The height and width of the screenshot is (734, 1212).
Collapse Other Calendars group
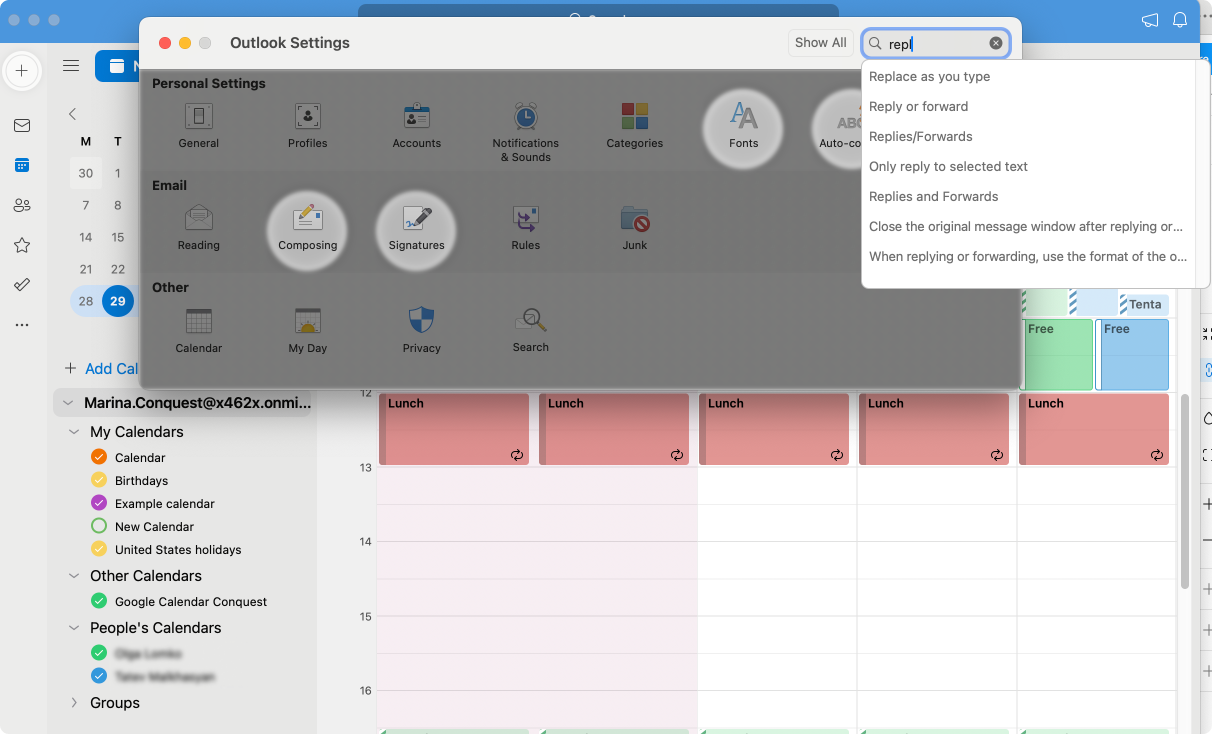tap(74, 576)
